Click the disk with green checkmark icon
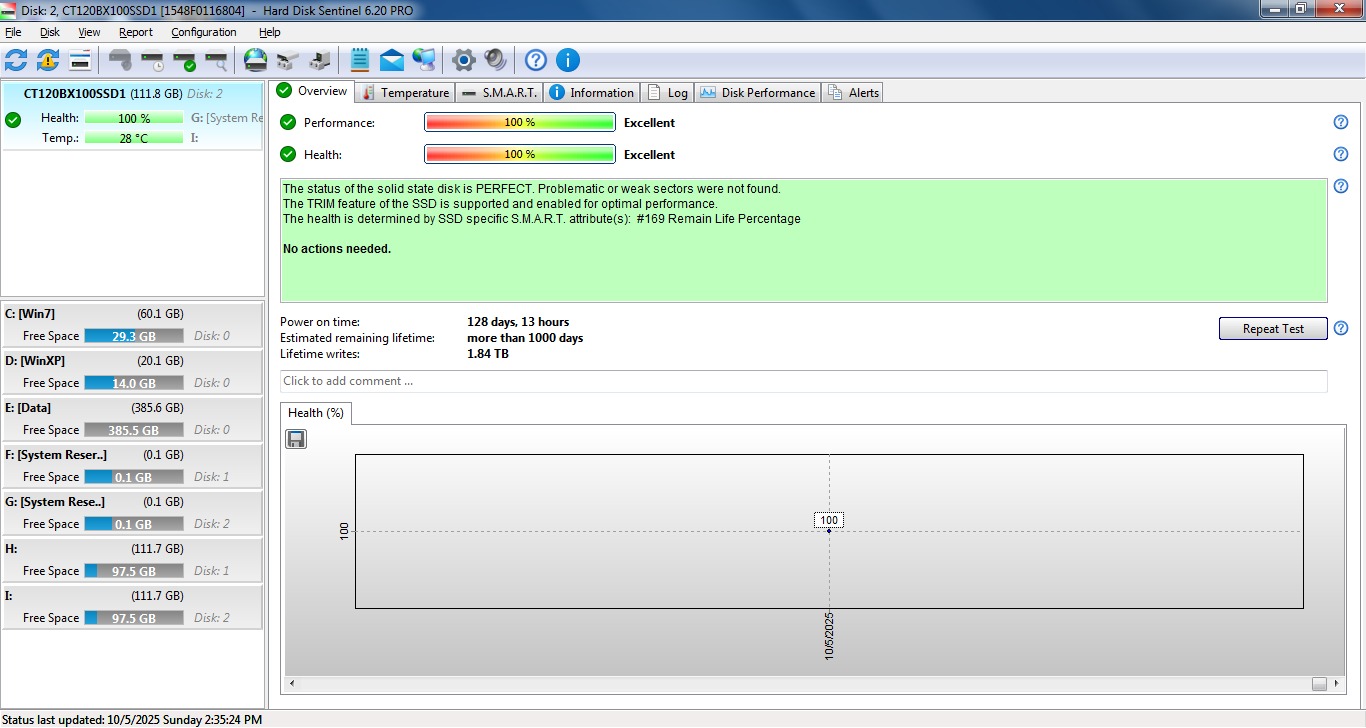 tap(184, 60)
